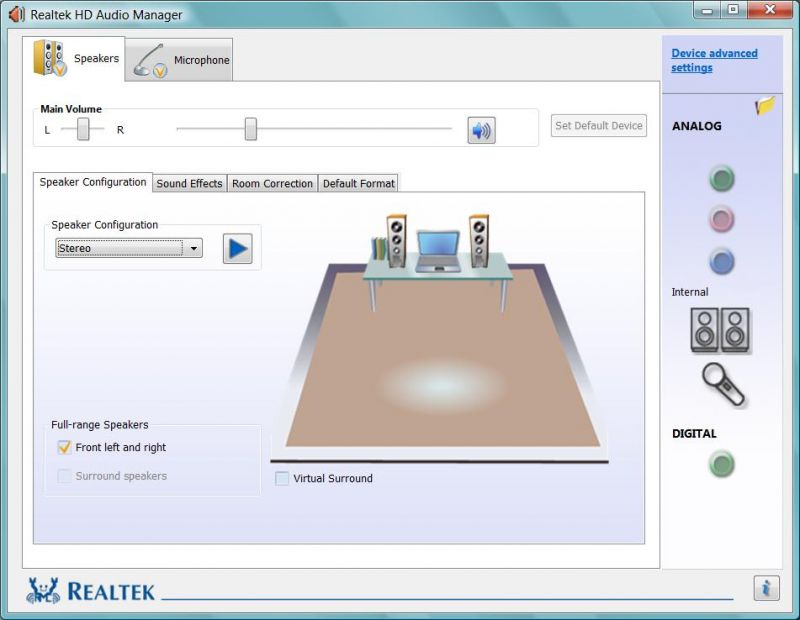Switch to the Speakers device tab
The height and width of the screenshot is (620, 800).
[74, 59]
